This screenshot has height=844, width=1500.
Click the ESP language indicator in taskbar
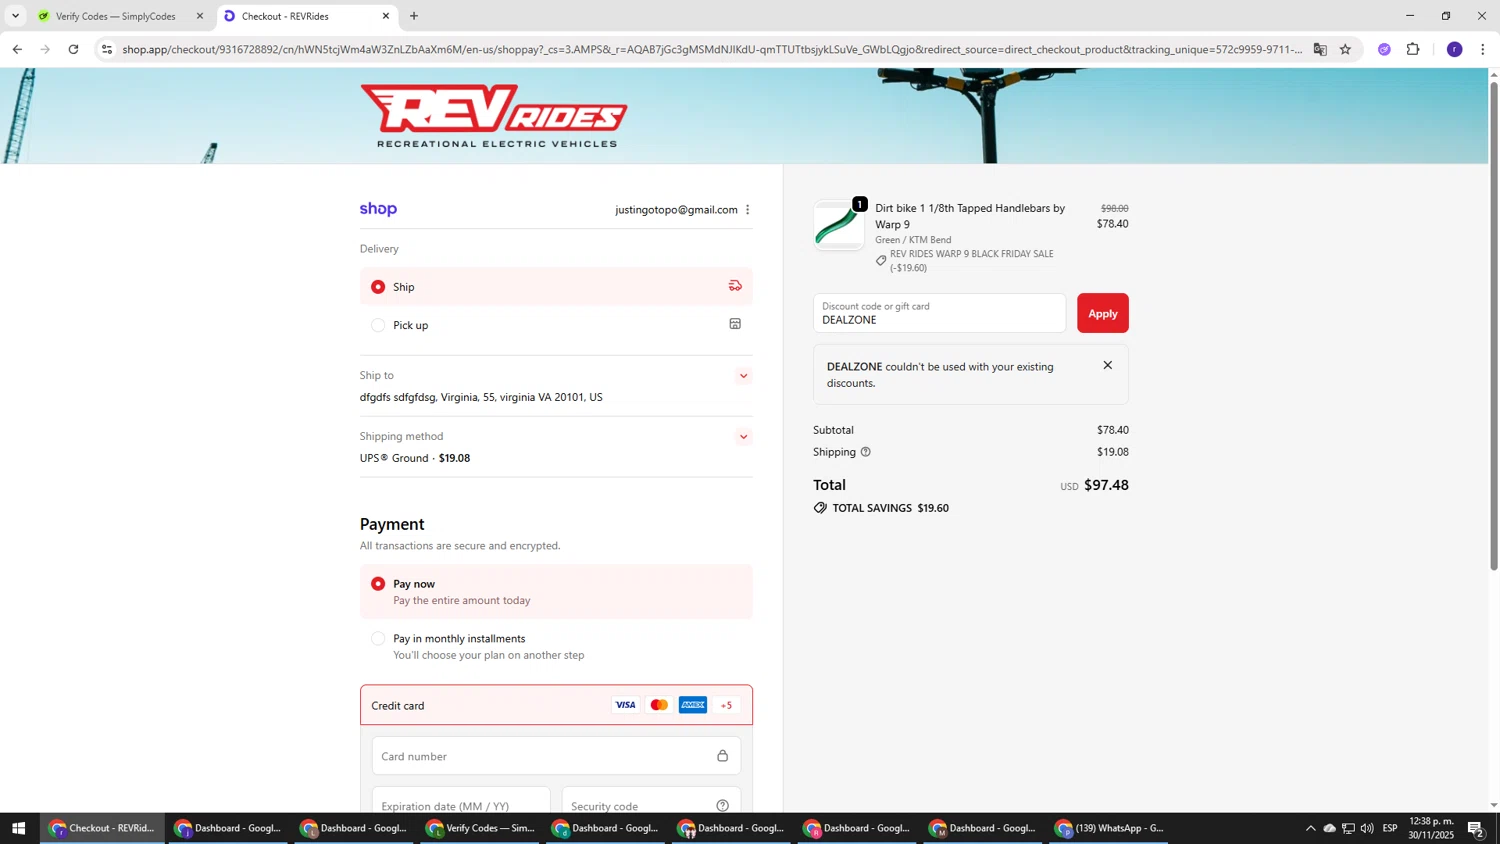(1390, 828)
